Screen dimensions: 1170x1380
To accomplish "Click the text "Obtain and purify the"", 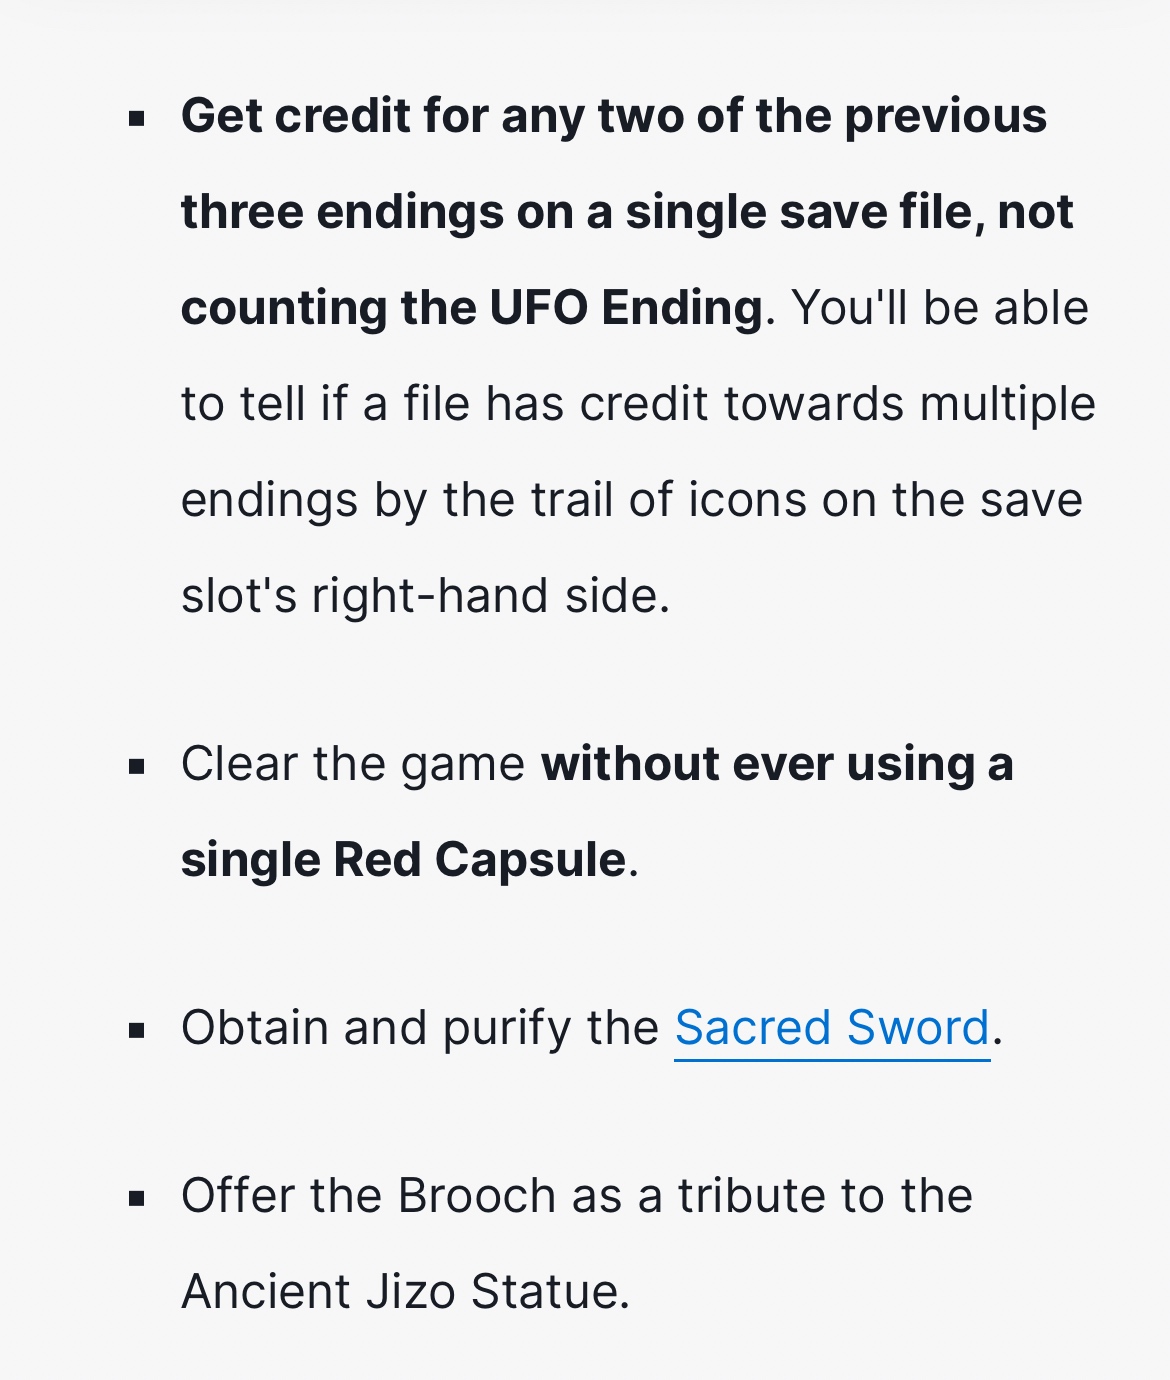I will 419,1028.
